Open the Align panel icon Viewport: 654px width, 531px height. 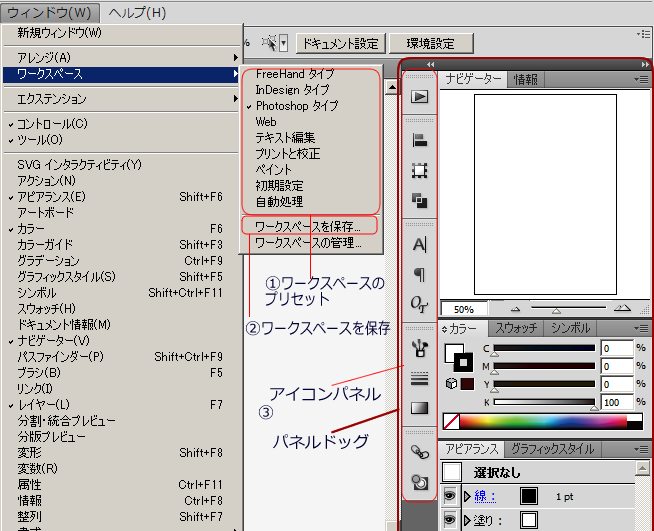tap(419, 141)
